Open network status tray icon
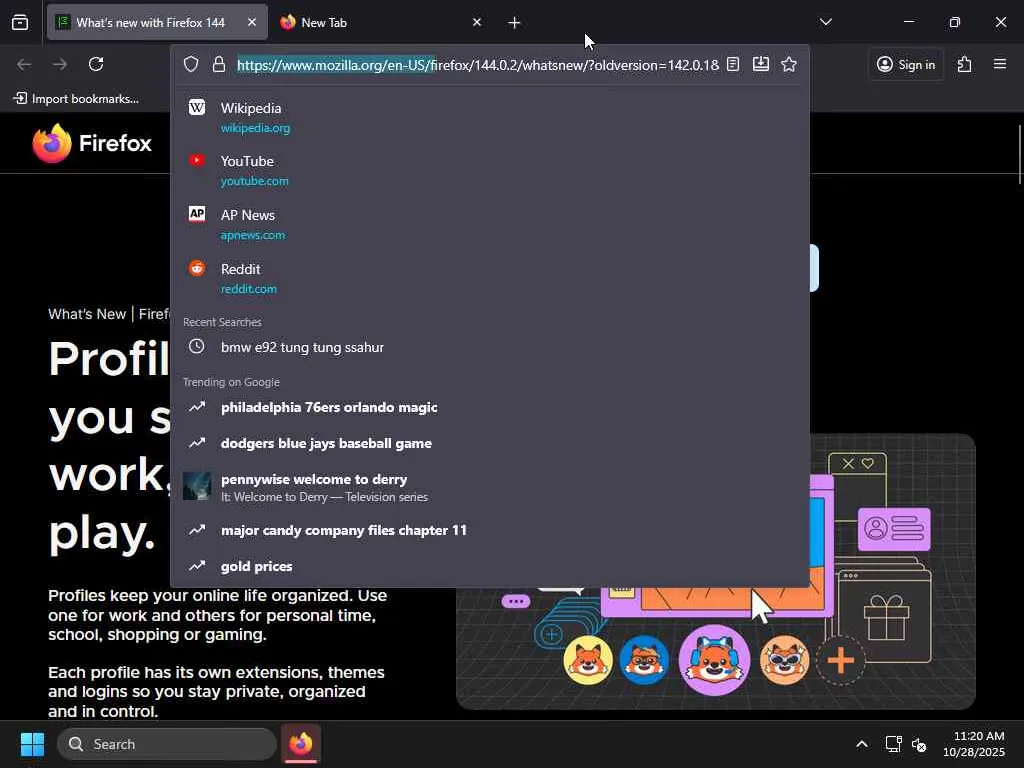The width and height of the screenshot is (1024, 768). pyautogui.click(x=893, y=744)
